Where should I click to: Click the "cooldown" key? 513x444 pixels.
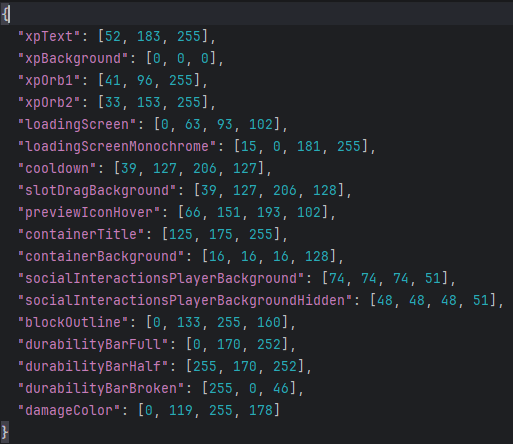(x=57, y=168)
